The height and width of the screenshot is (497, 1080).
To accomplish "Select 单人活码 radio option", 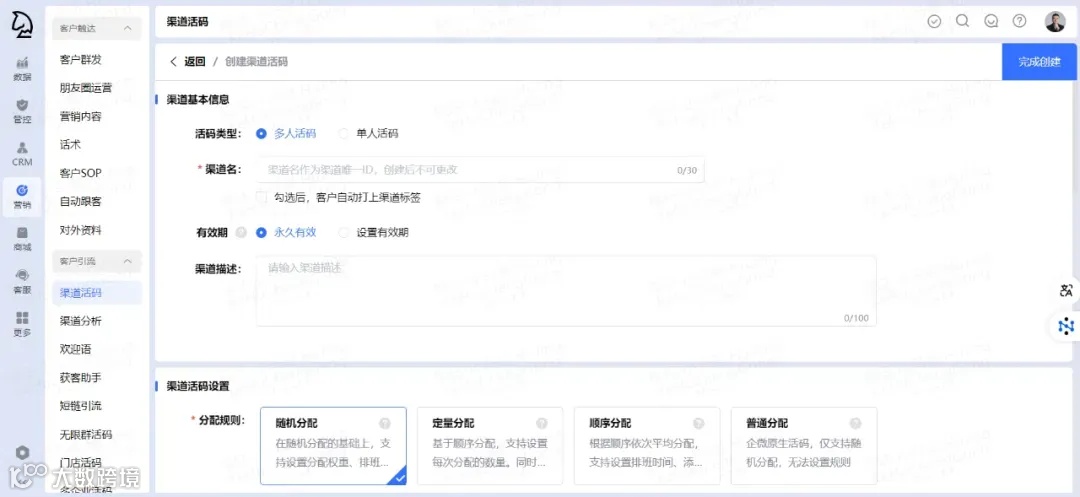I will point(343,134).
